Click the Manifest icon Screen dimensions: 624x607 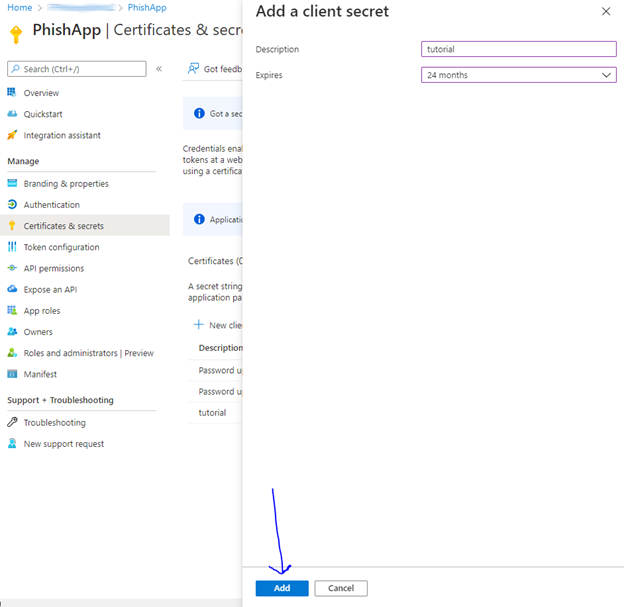click(12, 374)
